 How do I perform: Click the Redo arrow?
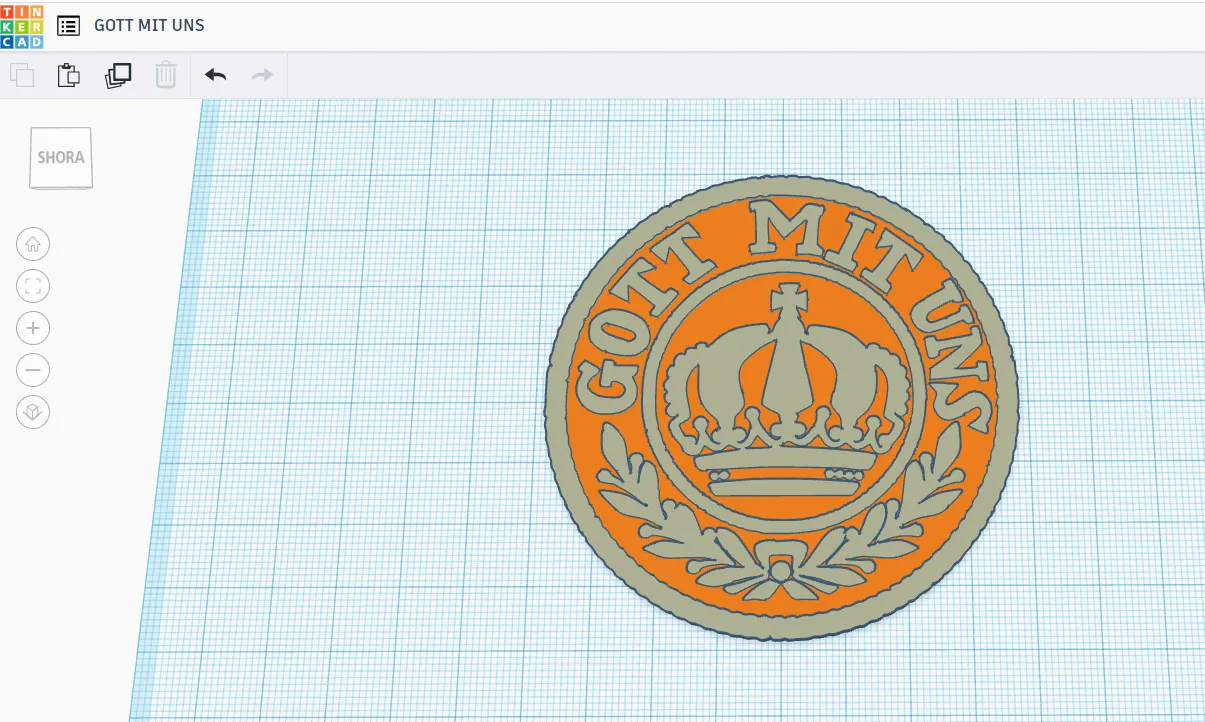pyautogui.click(x=262, y=75)
